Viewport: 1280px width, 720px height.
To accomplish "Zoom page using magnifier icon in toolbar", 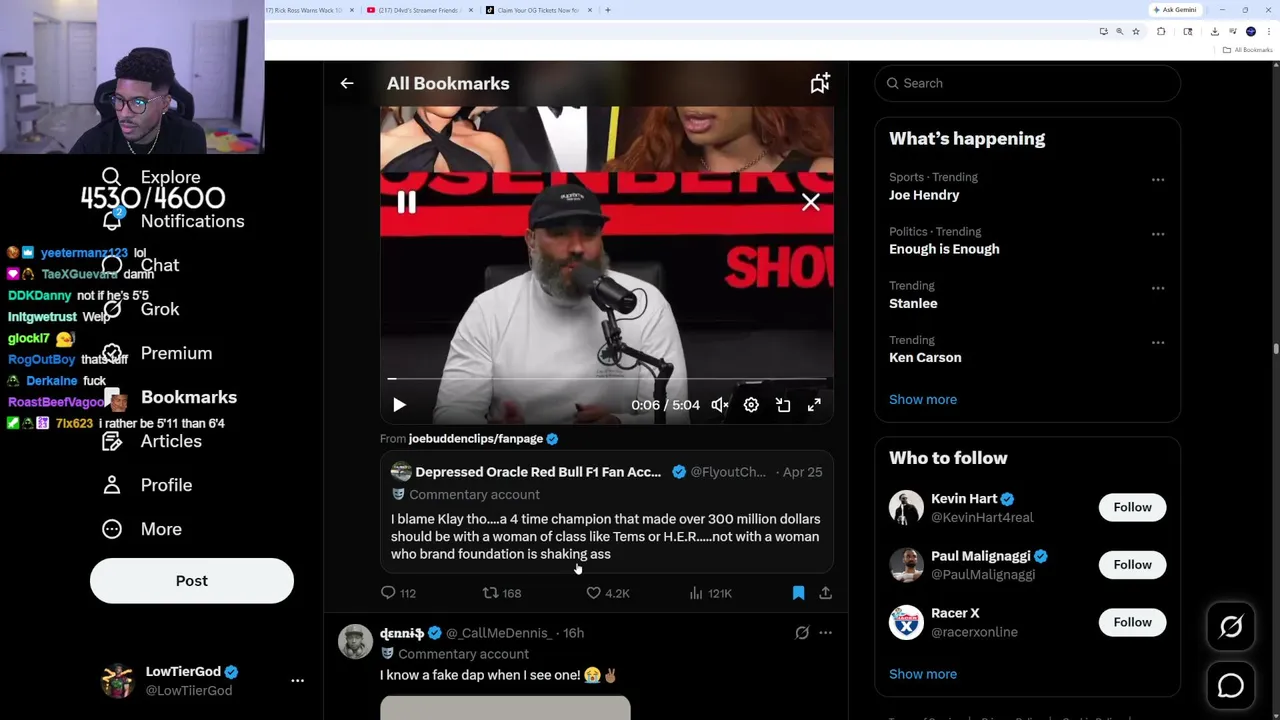I will 1120,31.
